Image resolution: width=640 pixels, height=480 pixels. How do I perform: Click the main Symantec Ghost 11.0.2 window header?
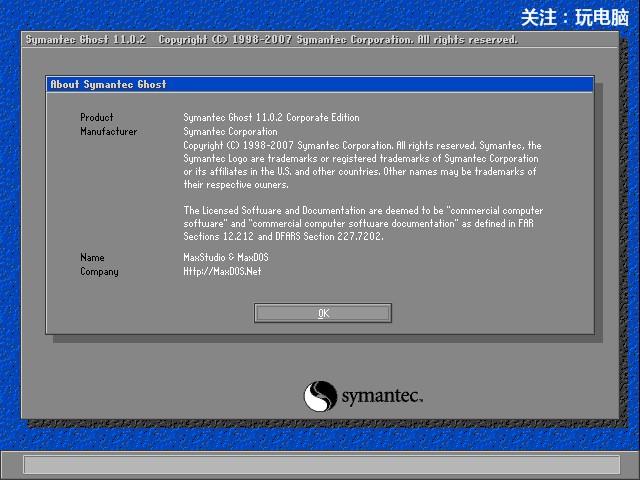(320, 40)
